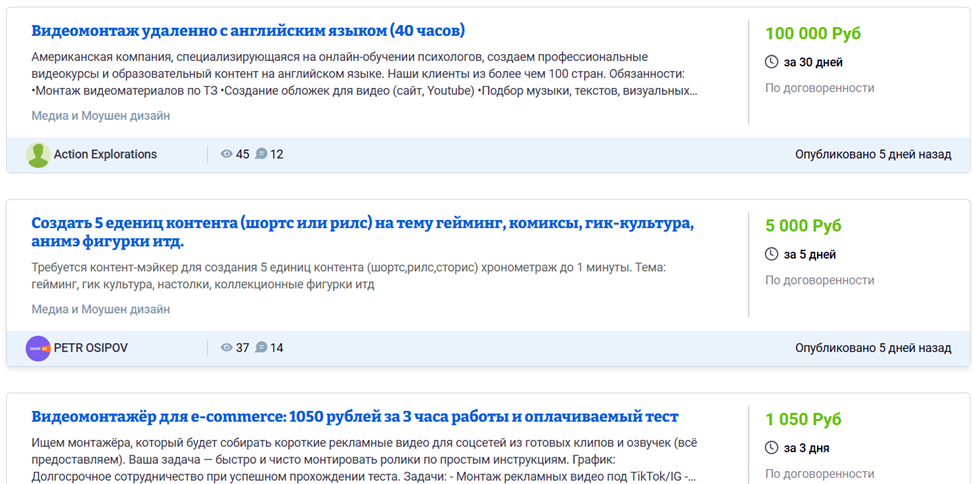Open the "Видеомонтаж удаленно с английским языком" listing

[x=248, y=30]
